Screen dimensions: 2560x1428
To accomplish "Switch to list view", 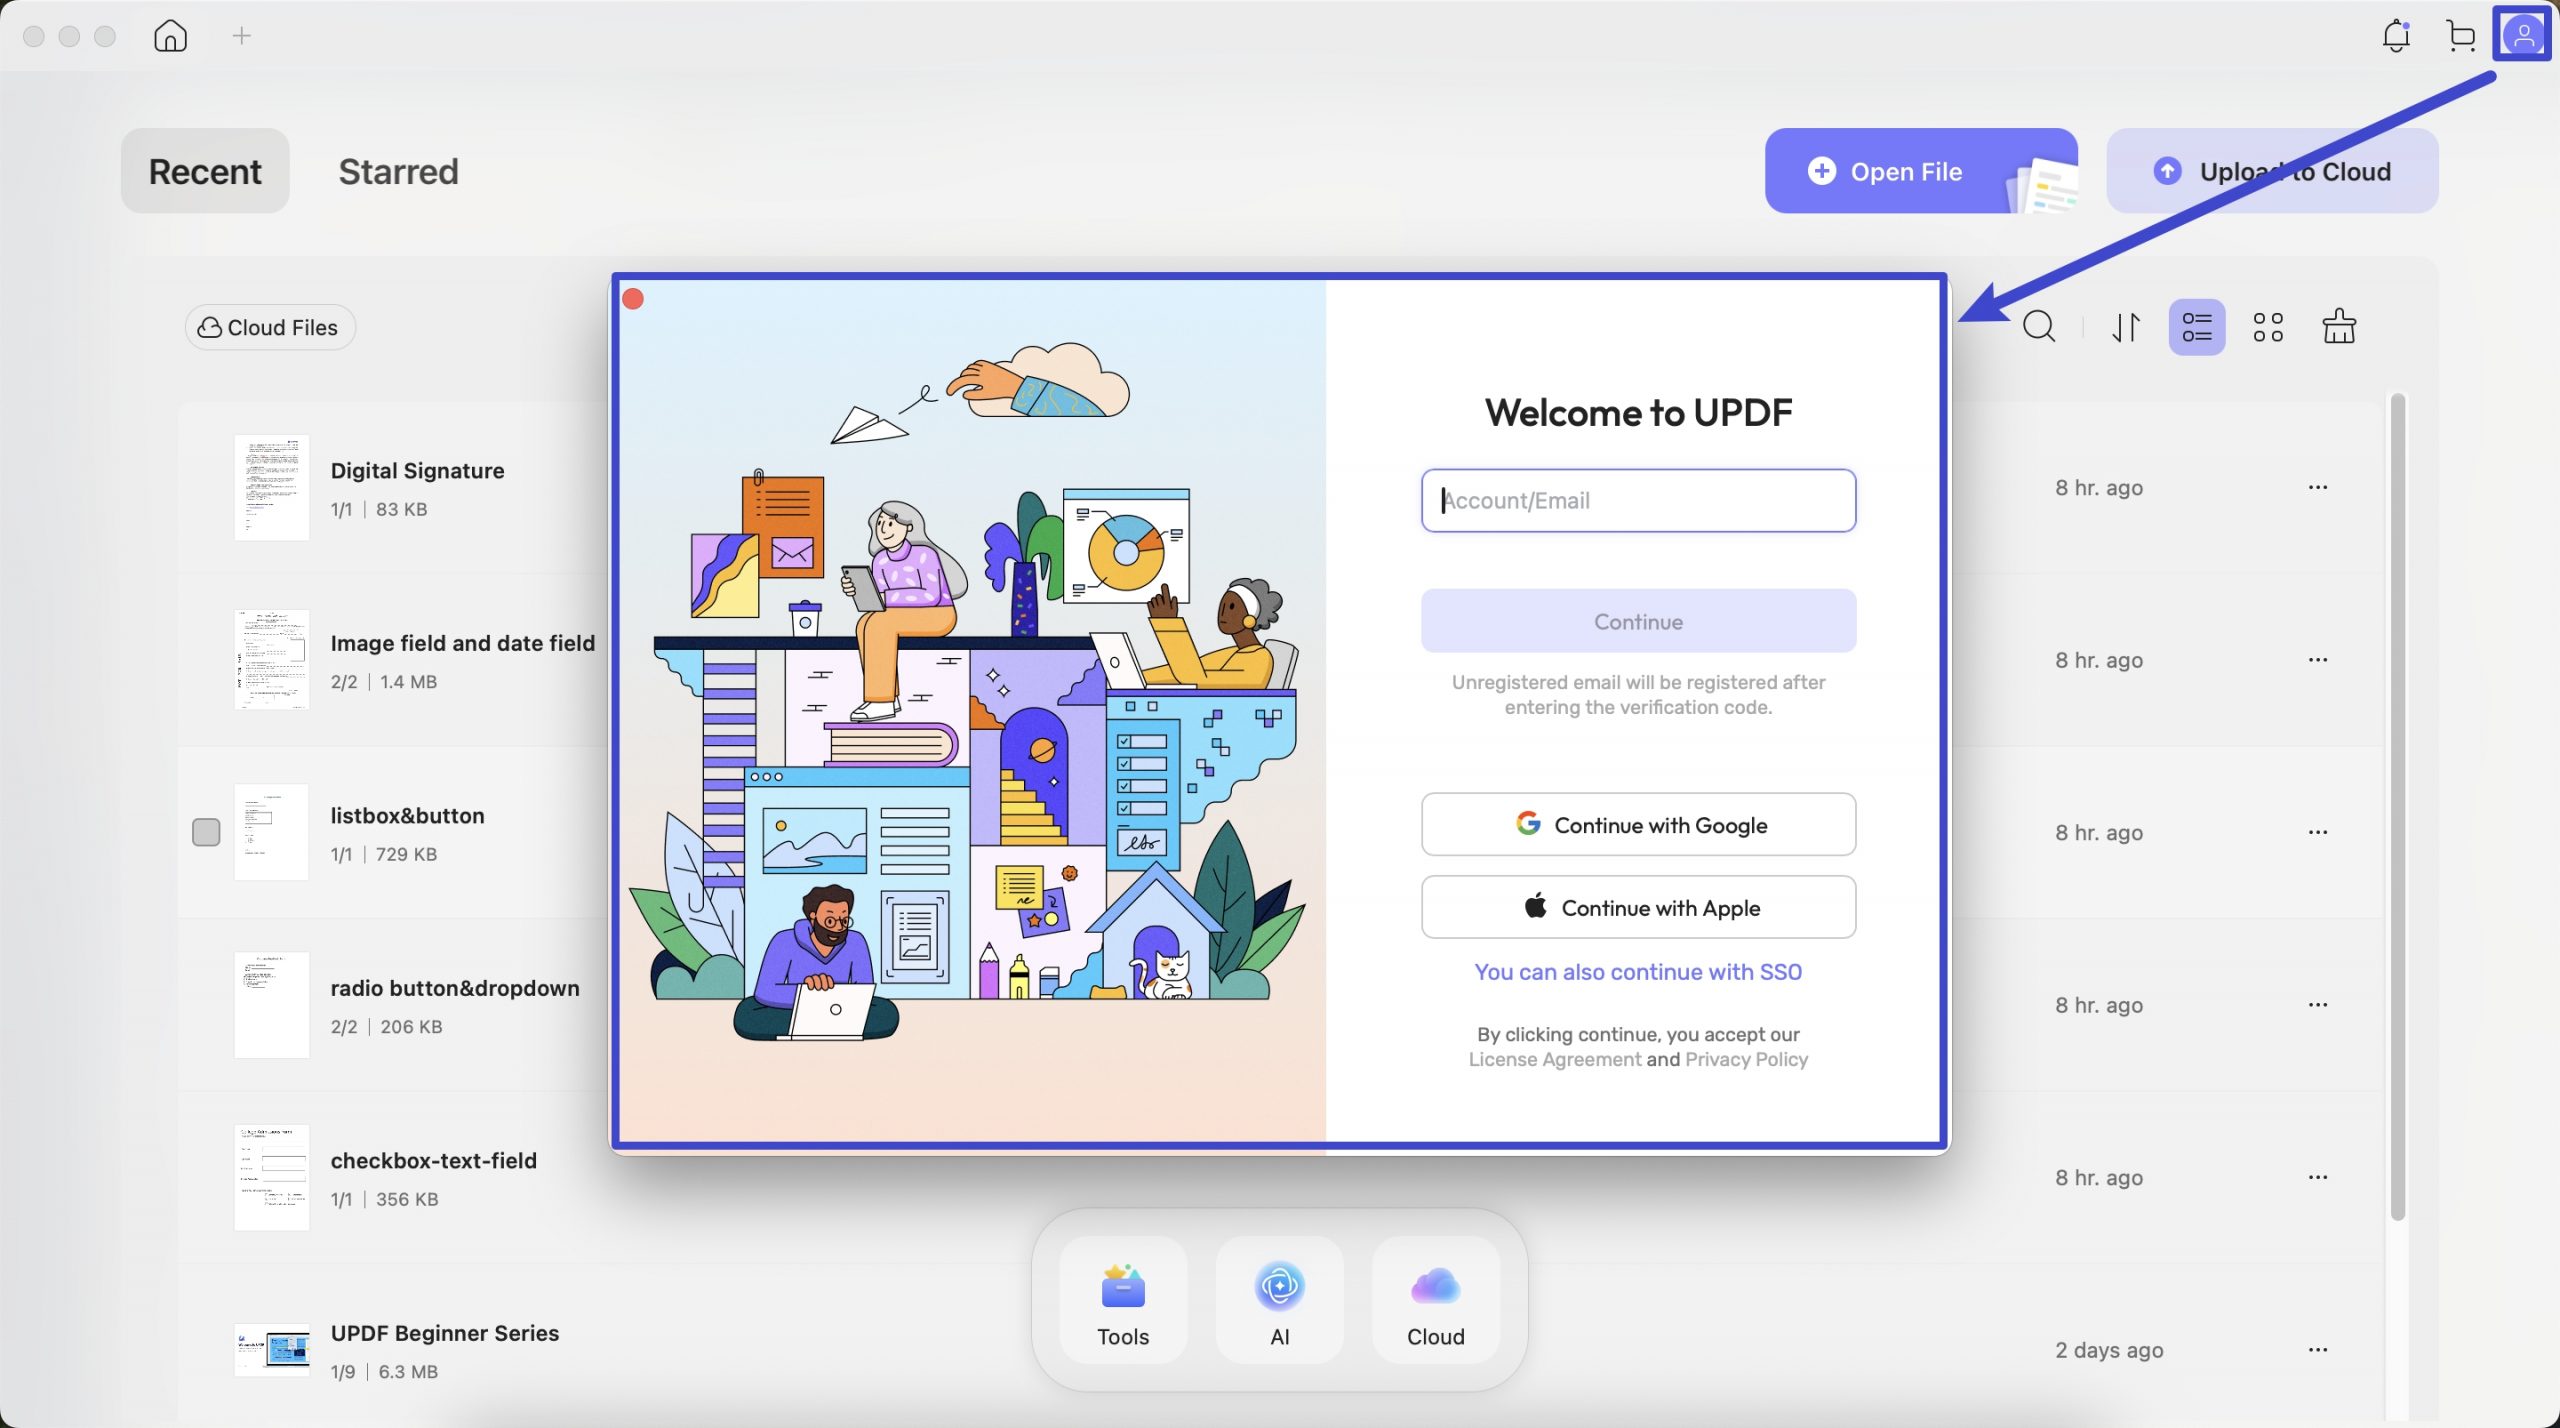I will (2196, 326).
